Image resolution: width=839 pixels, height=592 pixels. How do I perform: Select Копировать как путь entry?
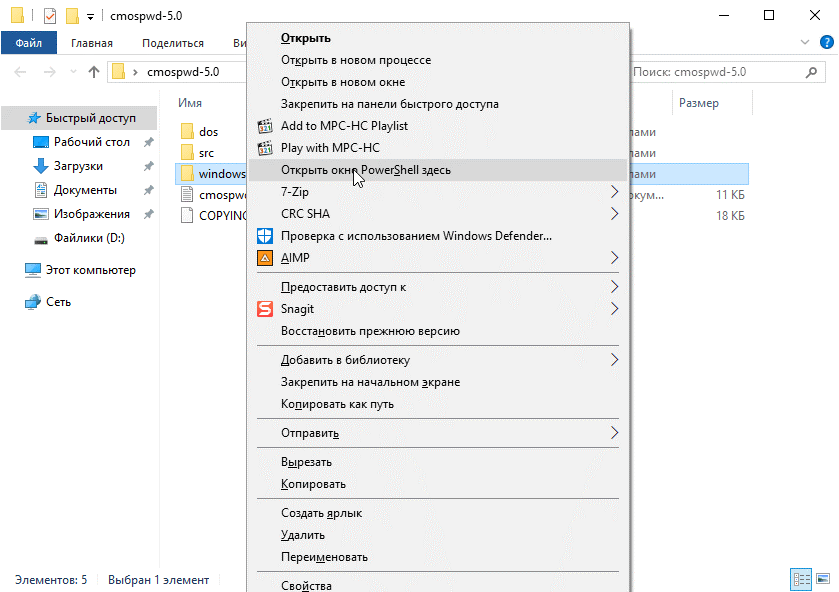[x=337, y=404]
